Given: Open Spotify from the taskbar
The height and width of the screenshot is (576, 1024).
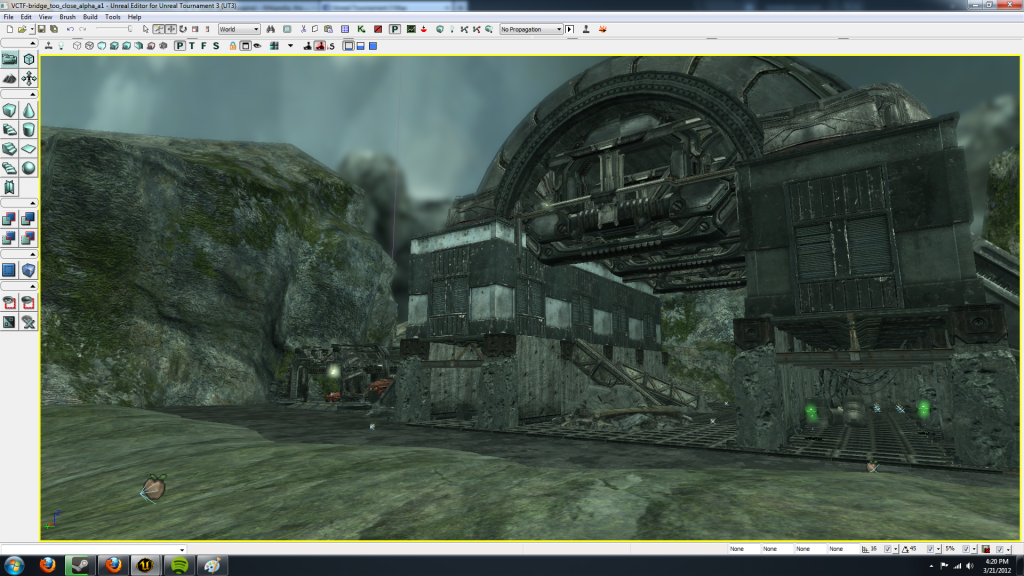Looking at the screenshot, I should [x=179, y=566].
